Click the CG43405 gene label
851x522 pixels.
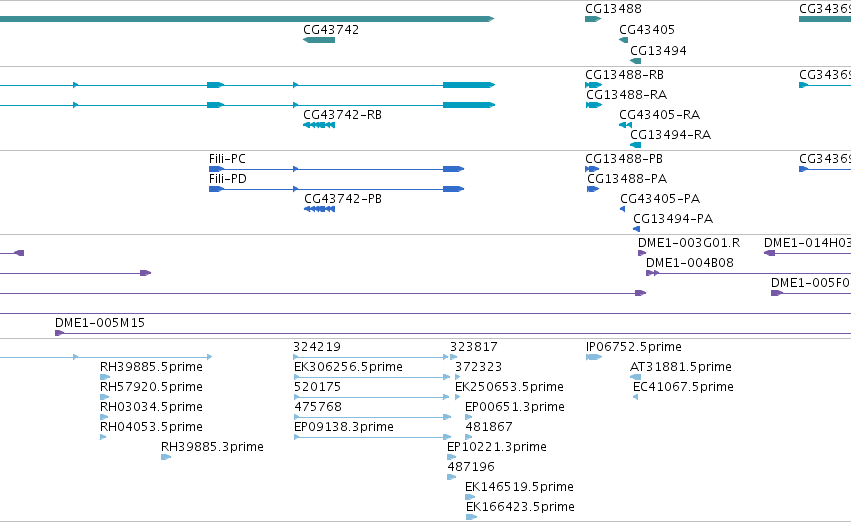coord(647,30)
